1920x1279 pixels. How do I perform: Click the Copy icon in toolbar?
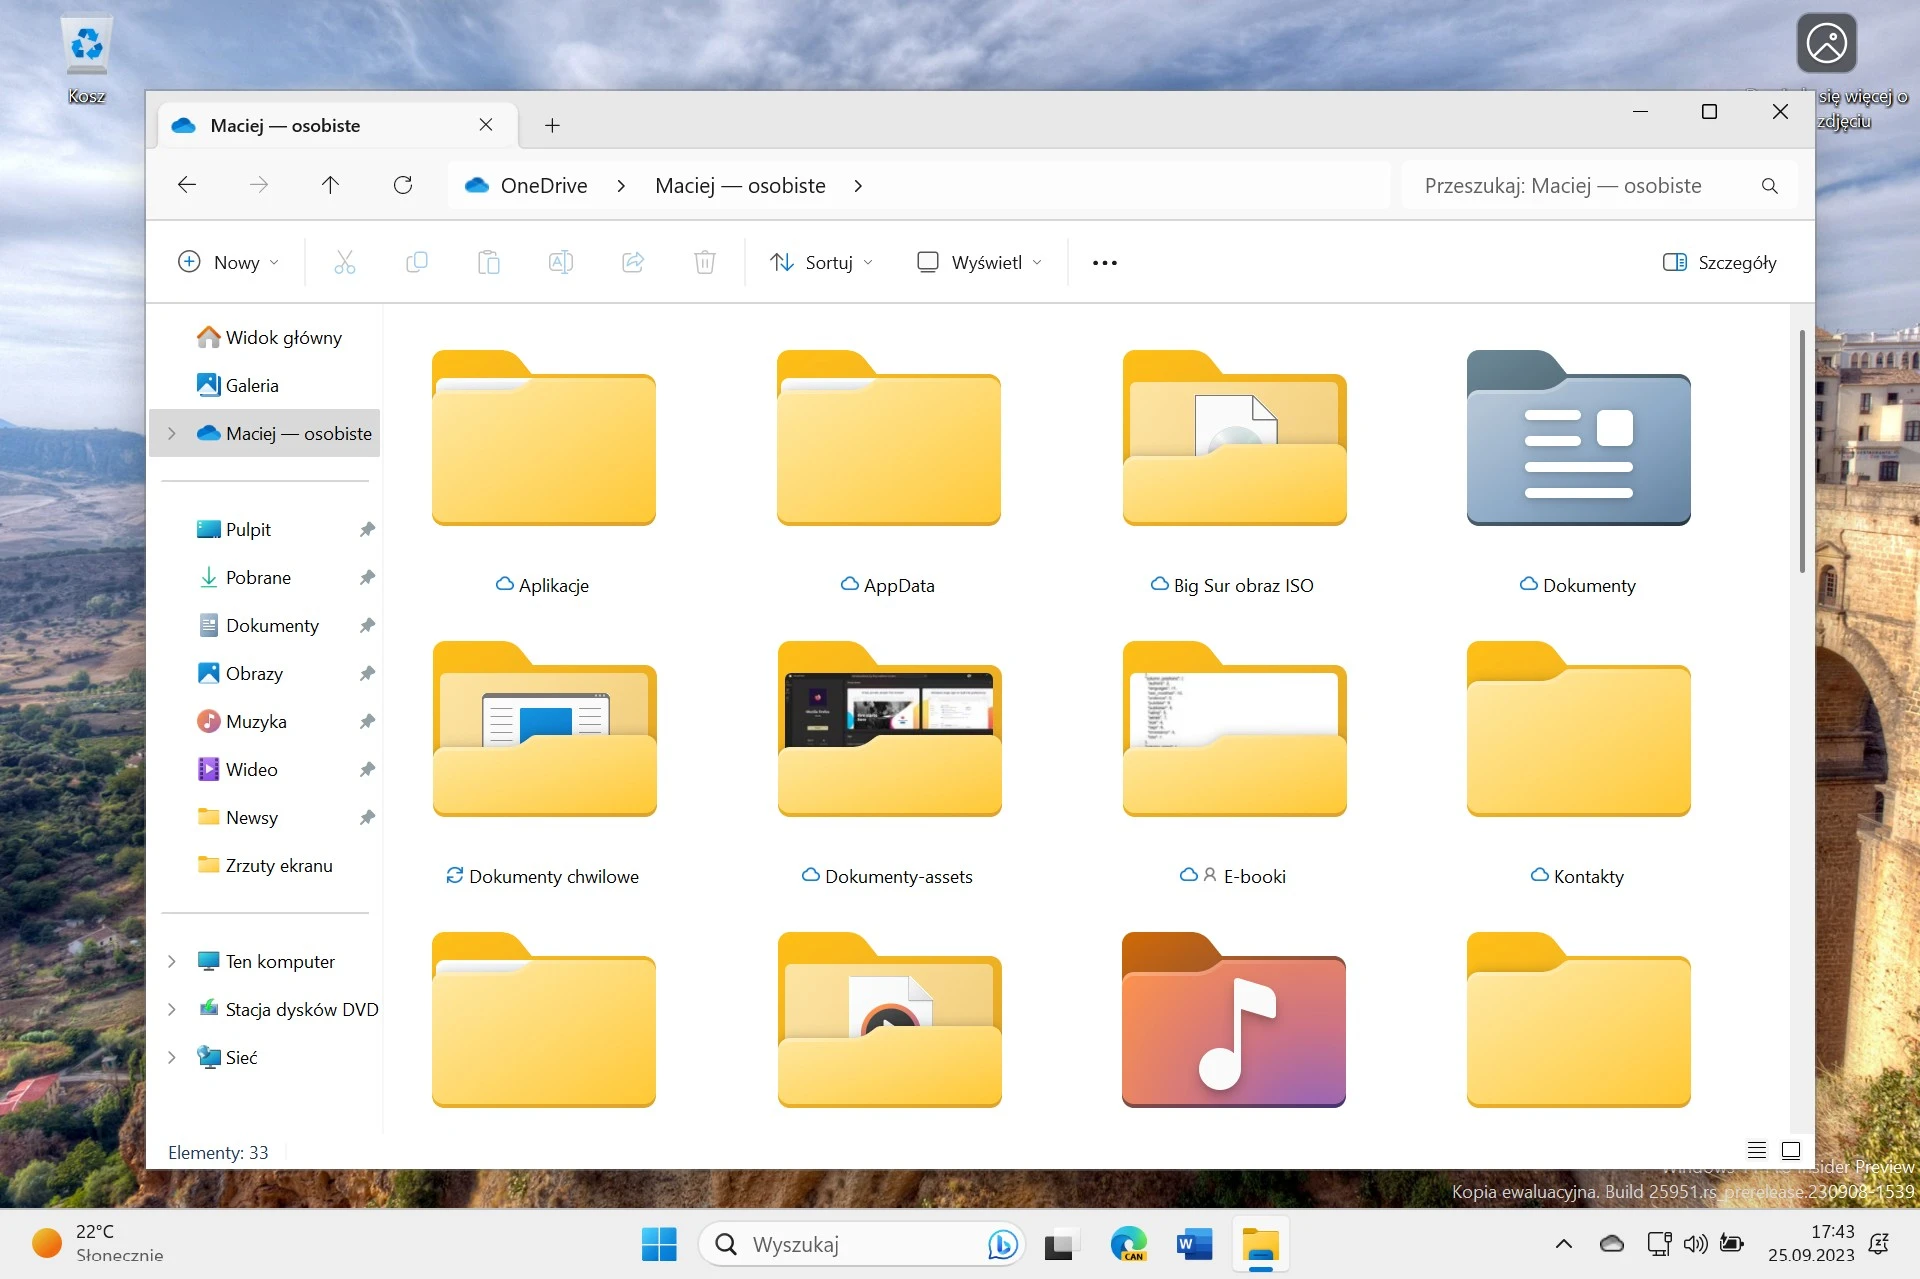click(417, 262)
